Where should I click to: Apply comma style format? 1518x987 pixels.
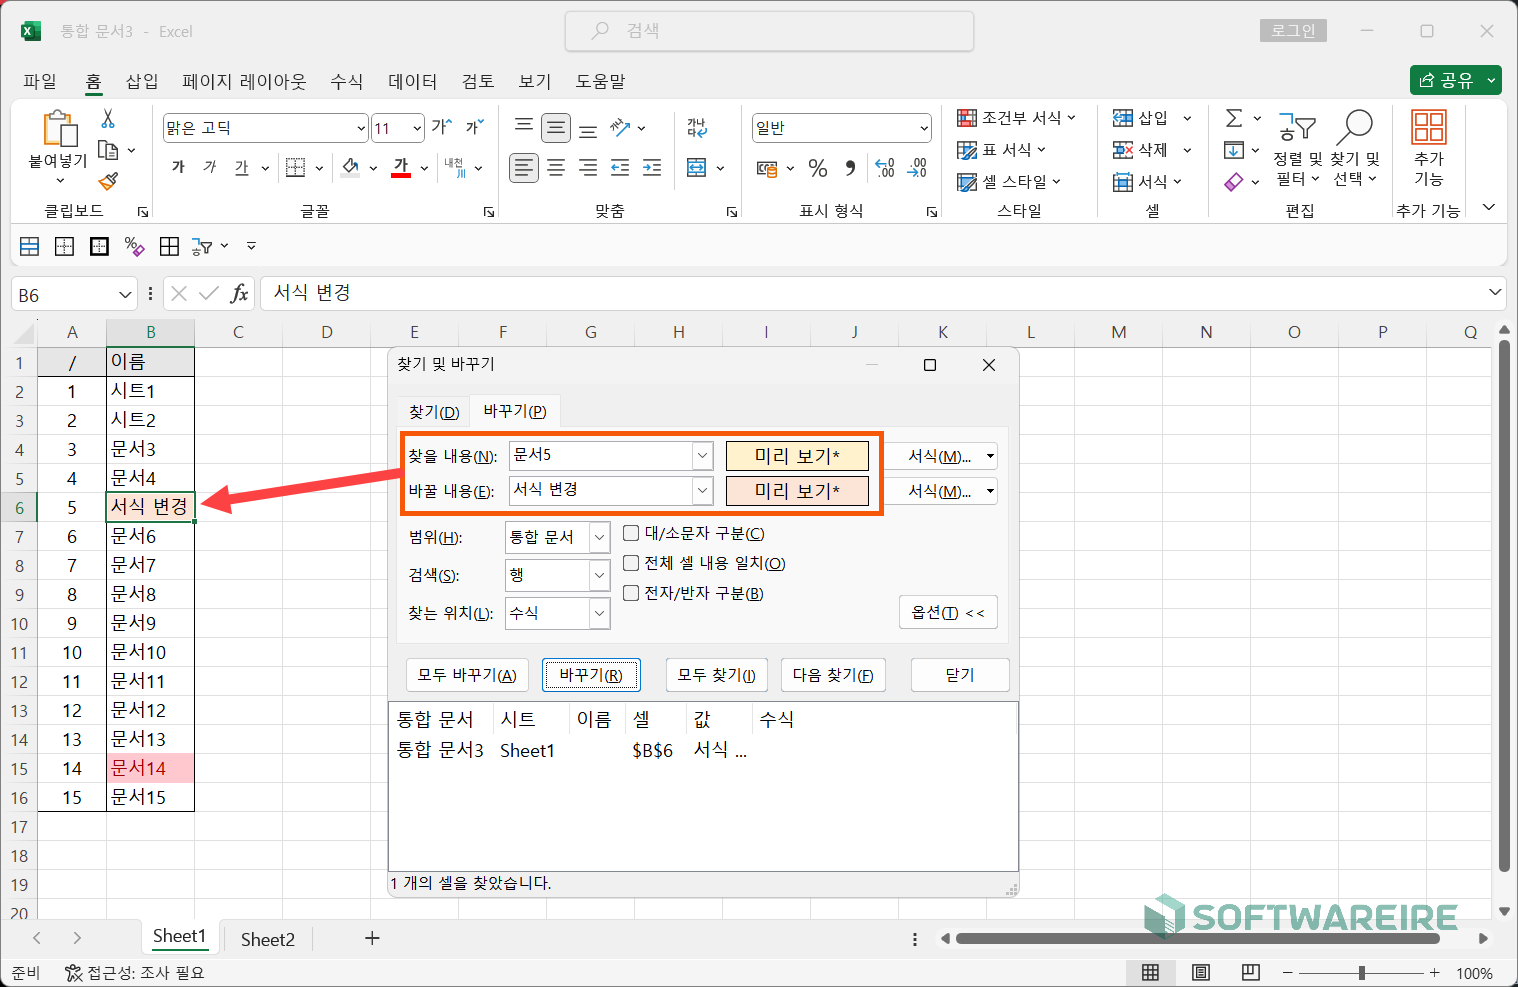(x=850, y=168)
